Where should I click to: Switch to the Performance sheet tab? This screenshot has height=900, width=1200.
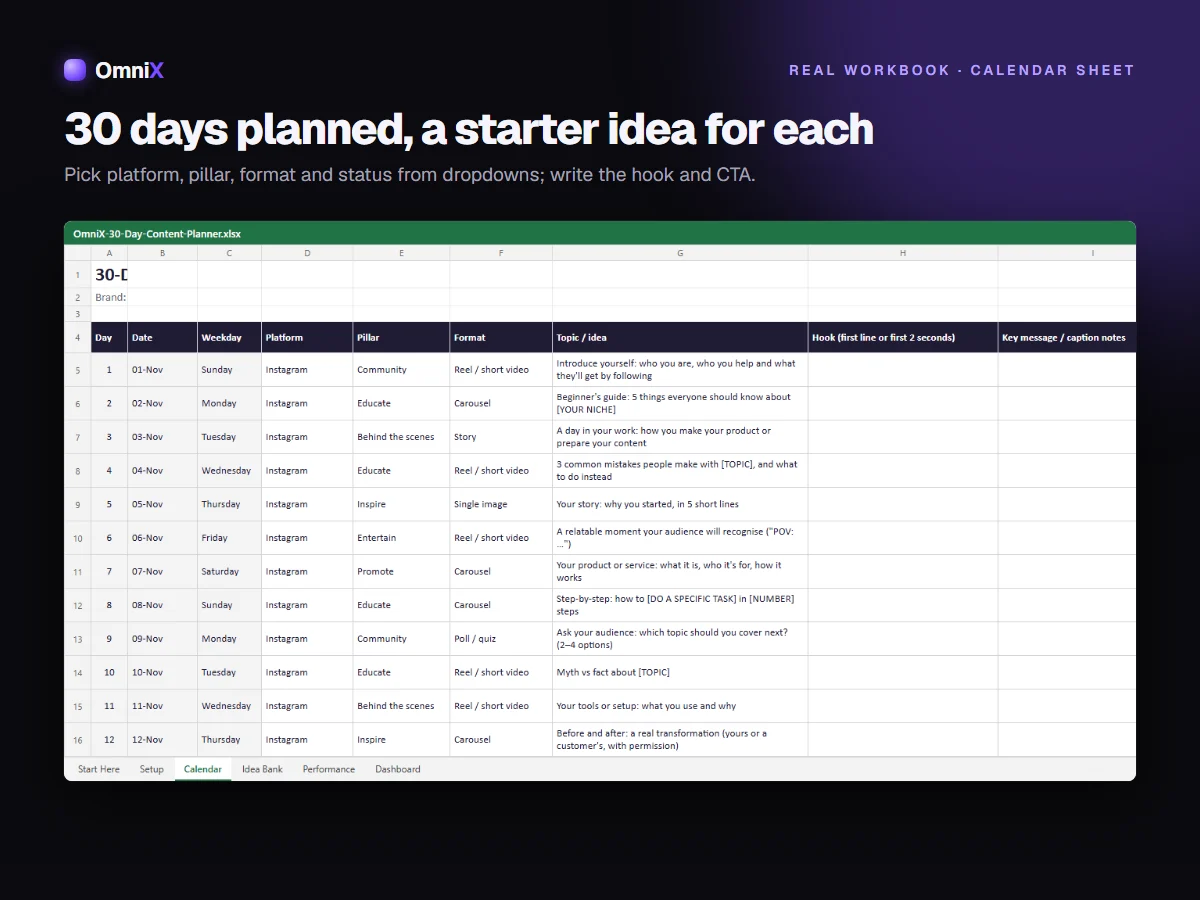(x=329, y=769)
